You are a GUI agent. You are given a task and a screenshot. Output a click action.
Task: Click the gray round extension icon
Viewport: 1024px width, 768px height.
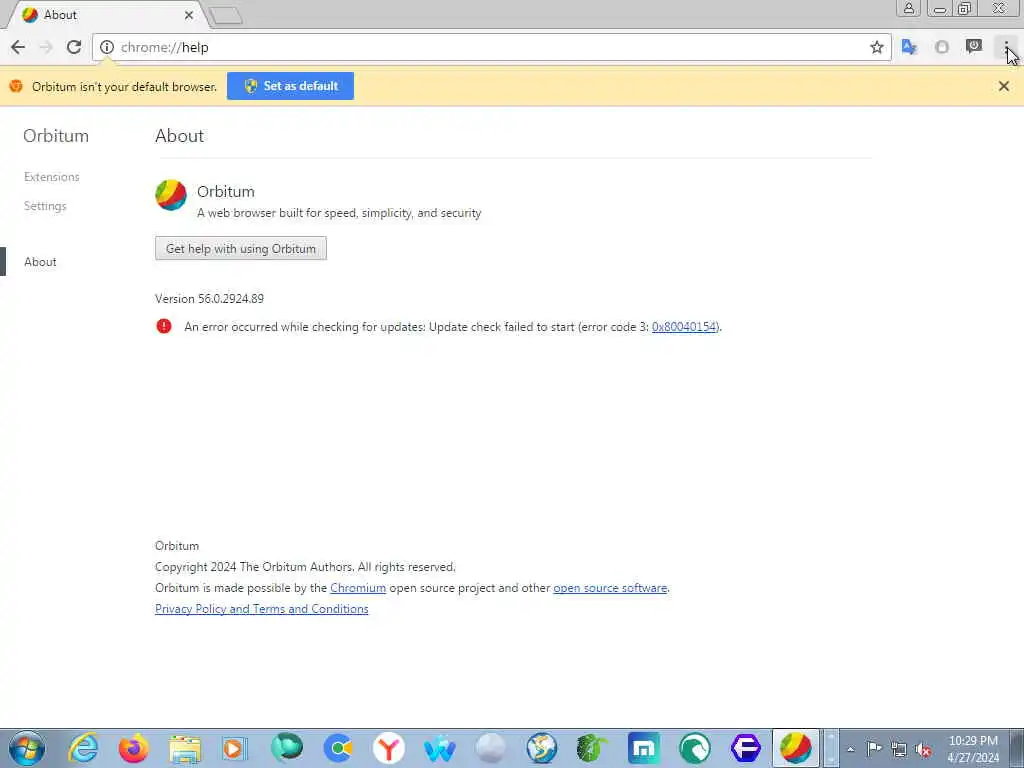(x=942, y=47)
